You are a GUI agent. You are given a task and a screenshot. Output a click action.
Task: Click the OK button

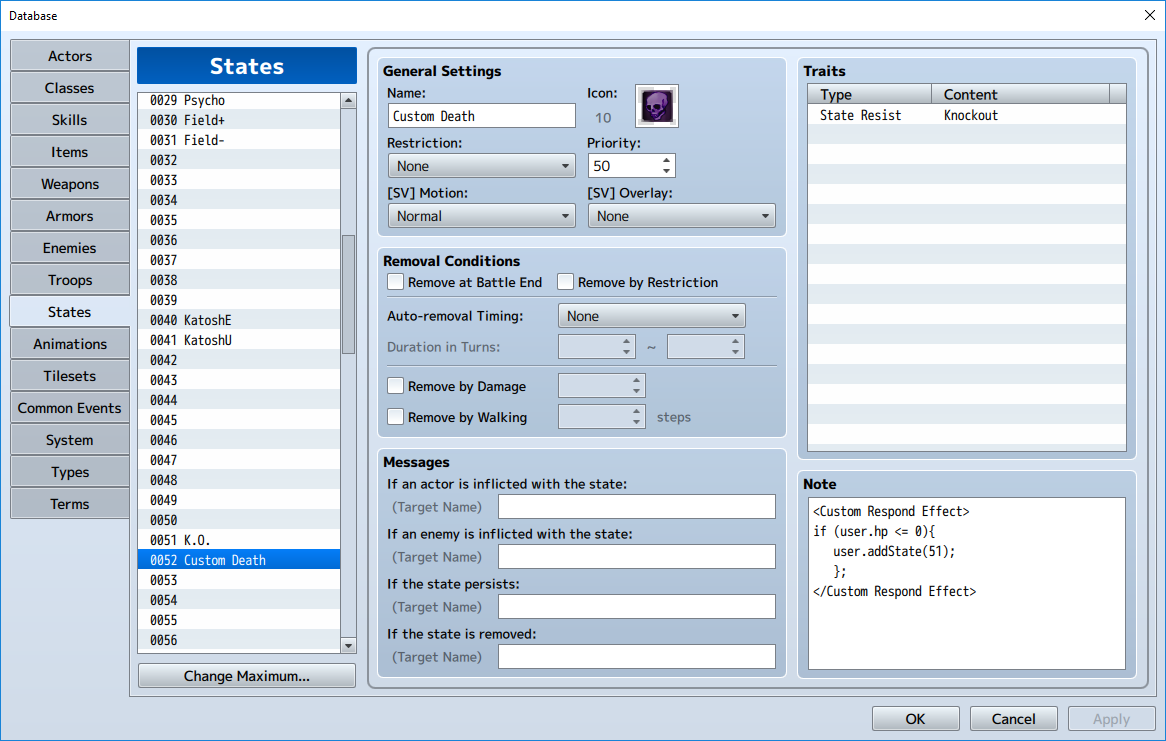coord(915,719)
